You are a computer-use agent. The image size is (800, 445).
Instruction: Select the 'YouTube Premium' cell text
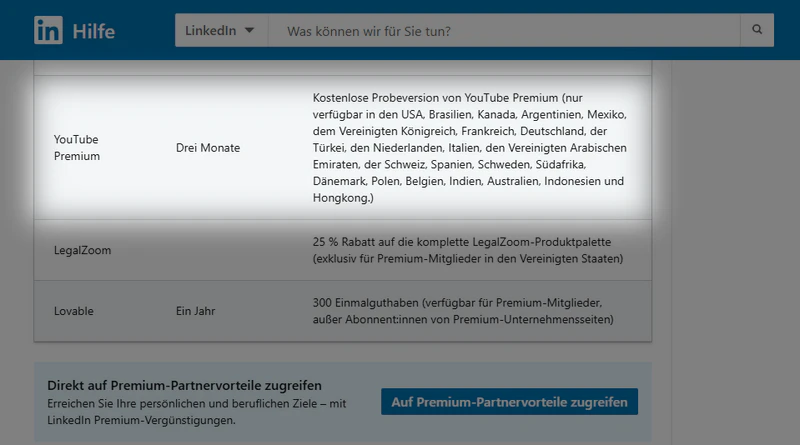(77, 147)
